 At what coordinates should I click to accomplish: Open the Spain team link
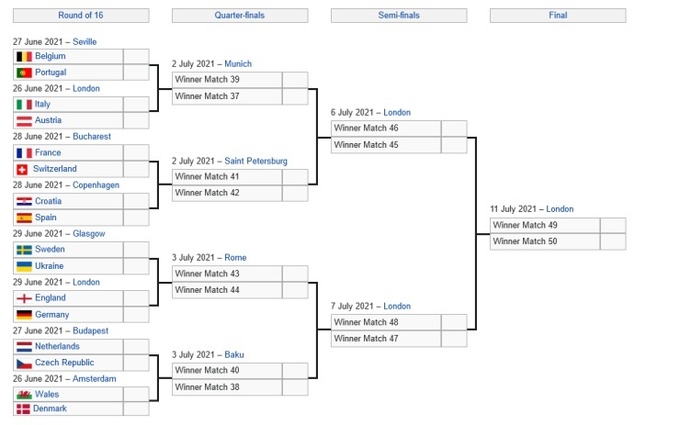click(48, 217)
